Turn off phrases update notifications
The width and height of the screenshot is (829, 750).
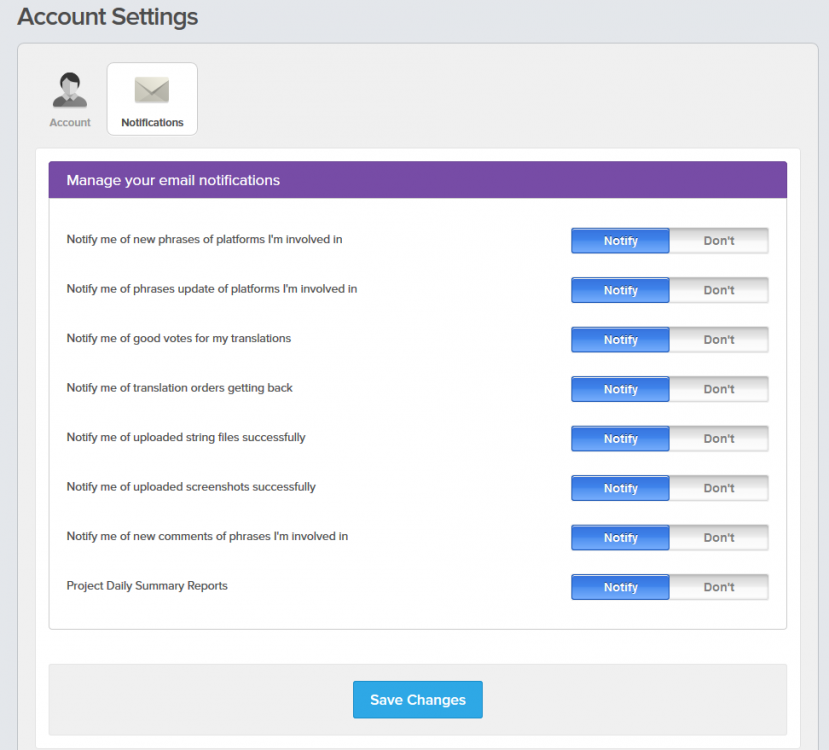tap(718, 290)
